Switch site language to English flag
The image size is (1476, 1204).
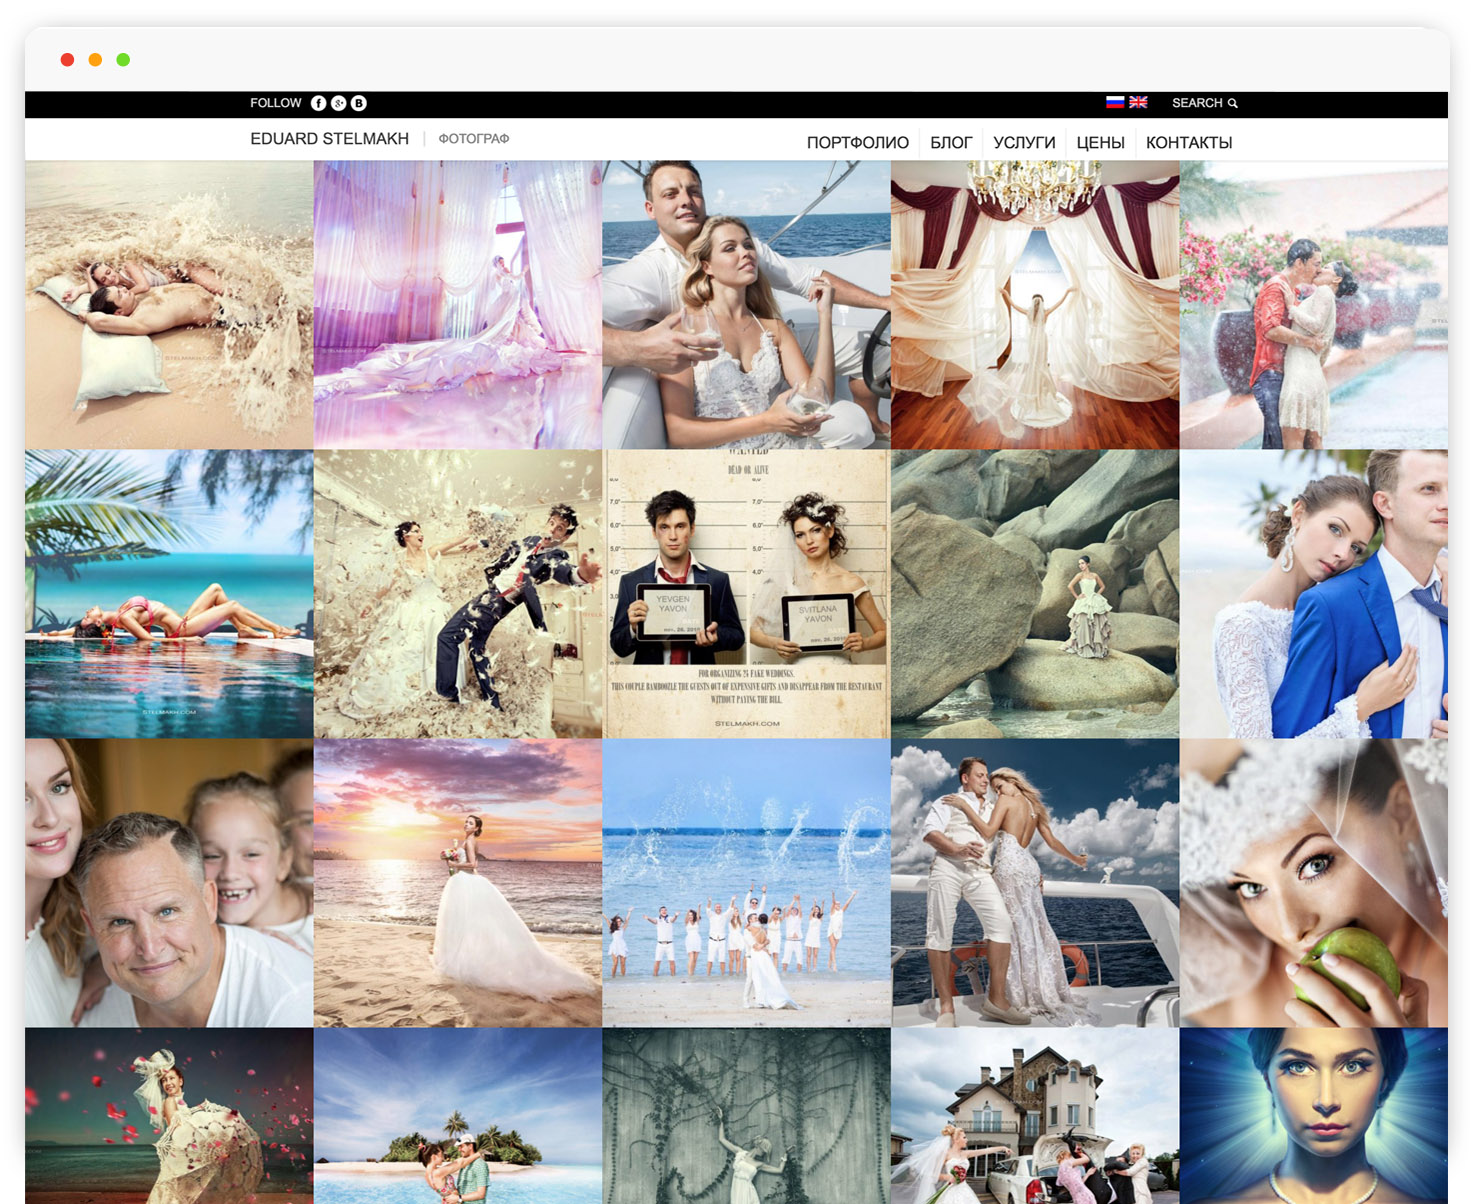[1138, 102]
